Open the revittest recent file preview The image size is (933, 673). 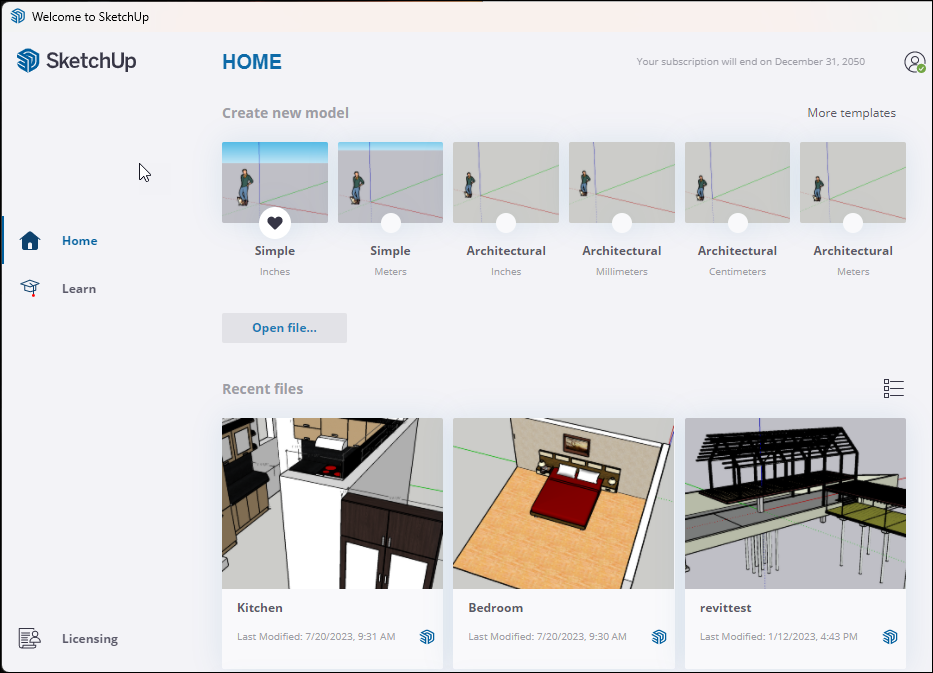pos(796,503)
